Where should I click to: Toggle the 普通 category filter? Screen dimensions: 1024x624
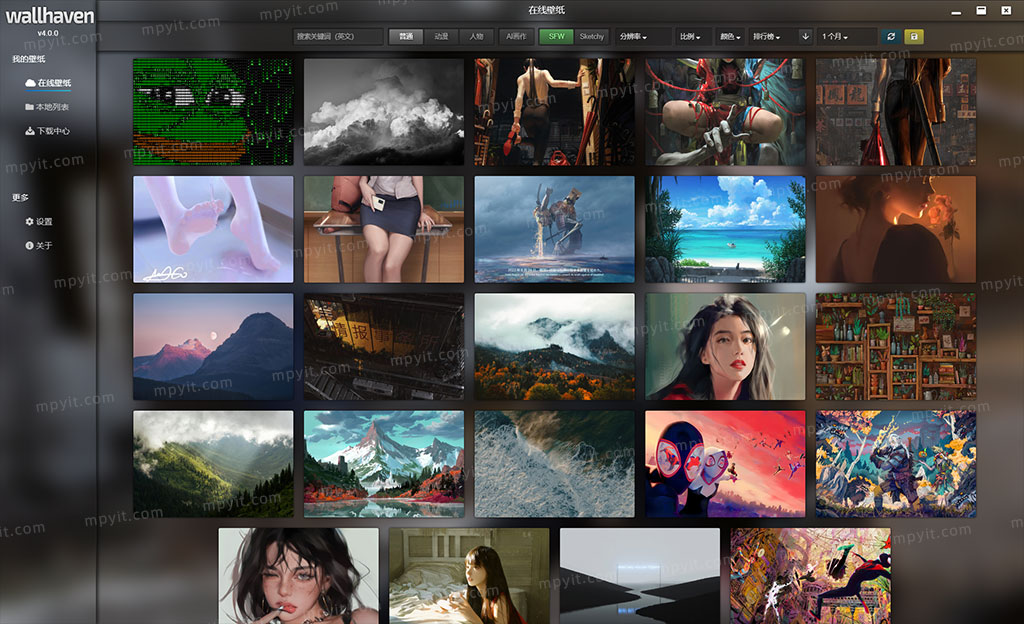point(406,37)
